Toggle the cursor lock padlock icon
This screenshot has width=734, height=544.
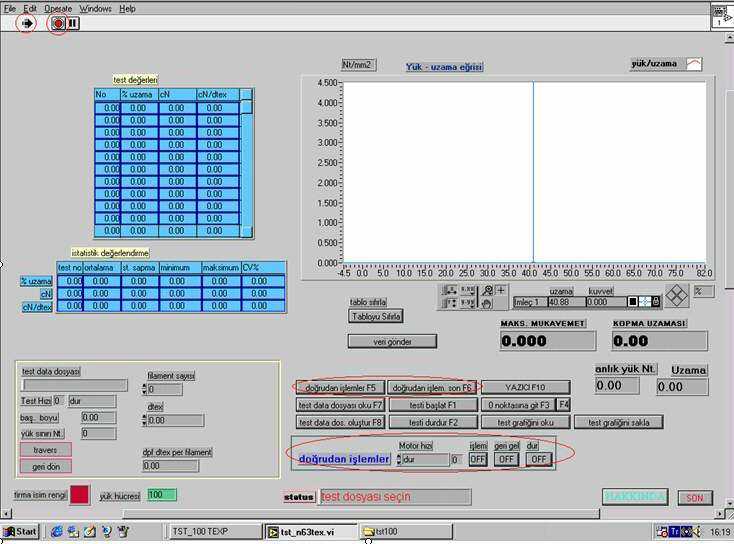click(x=656, y=302)
